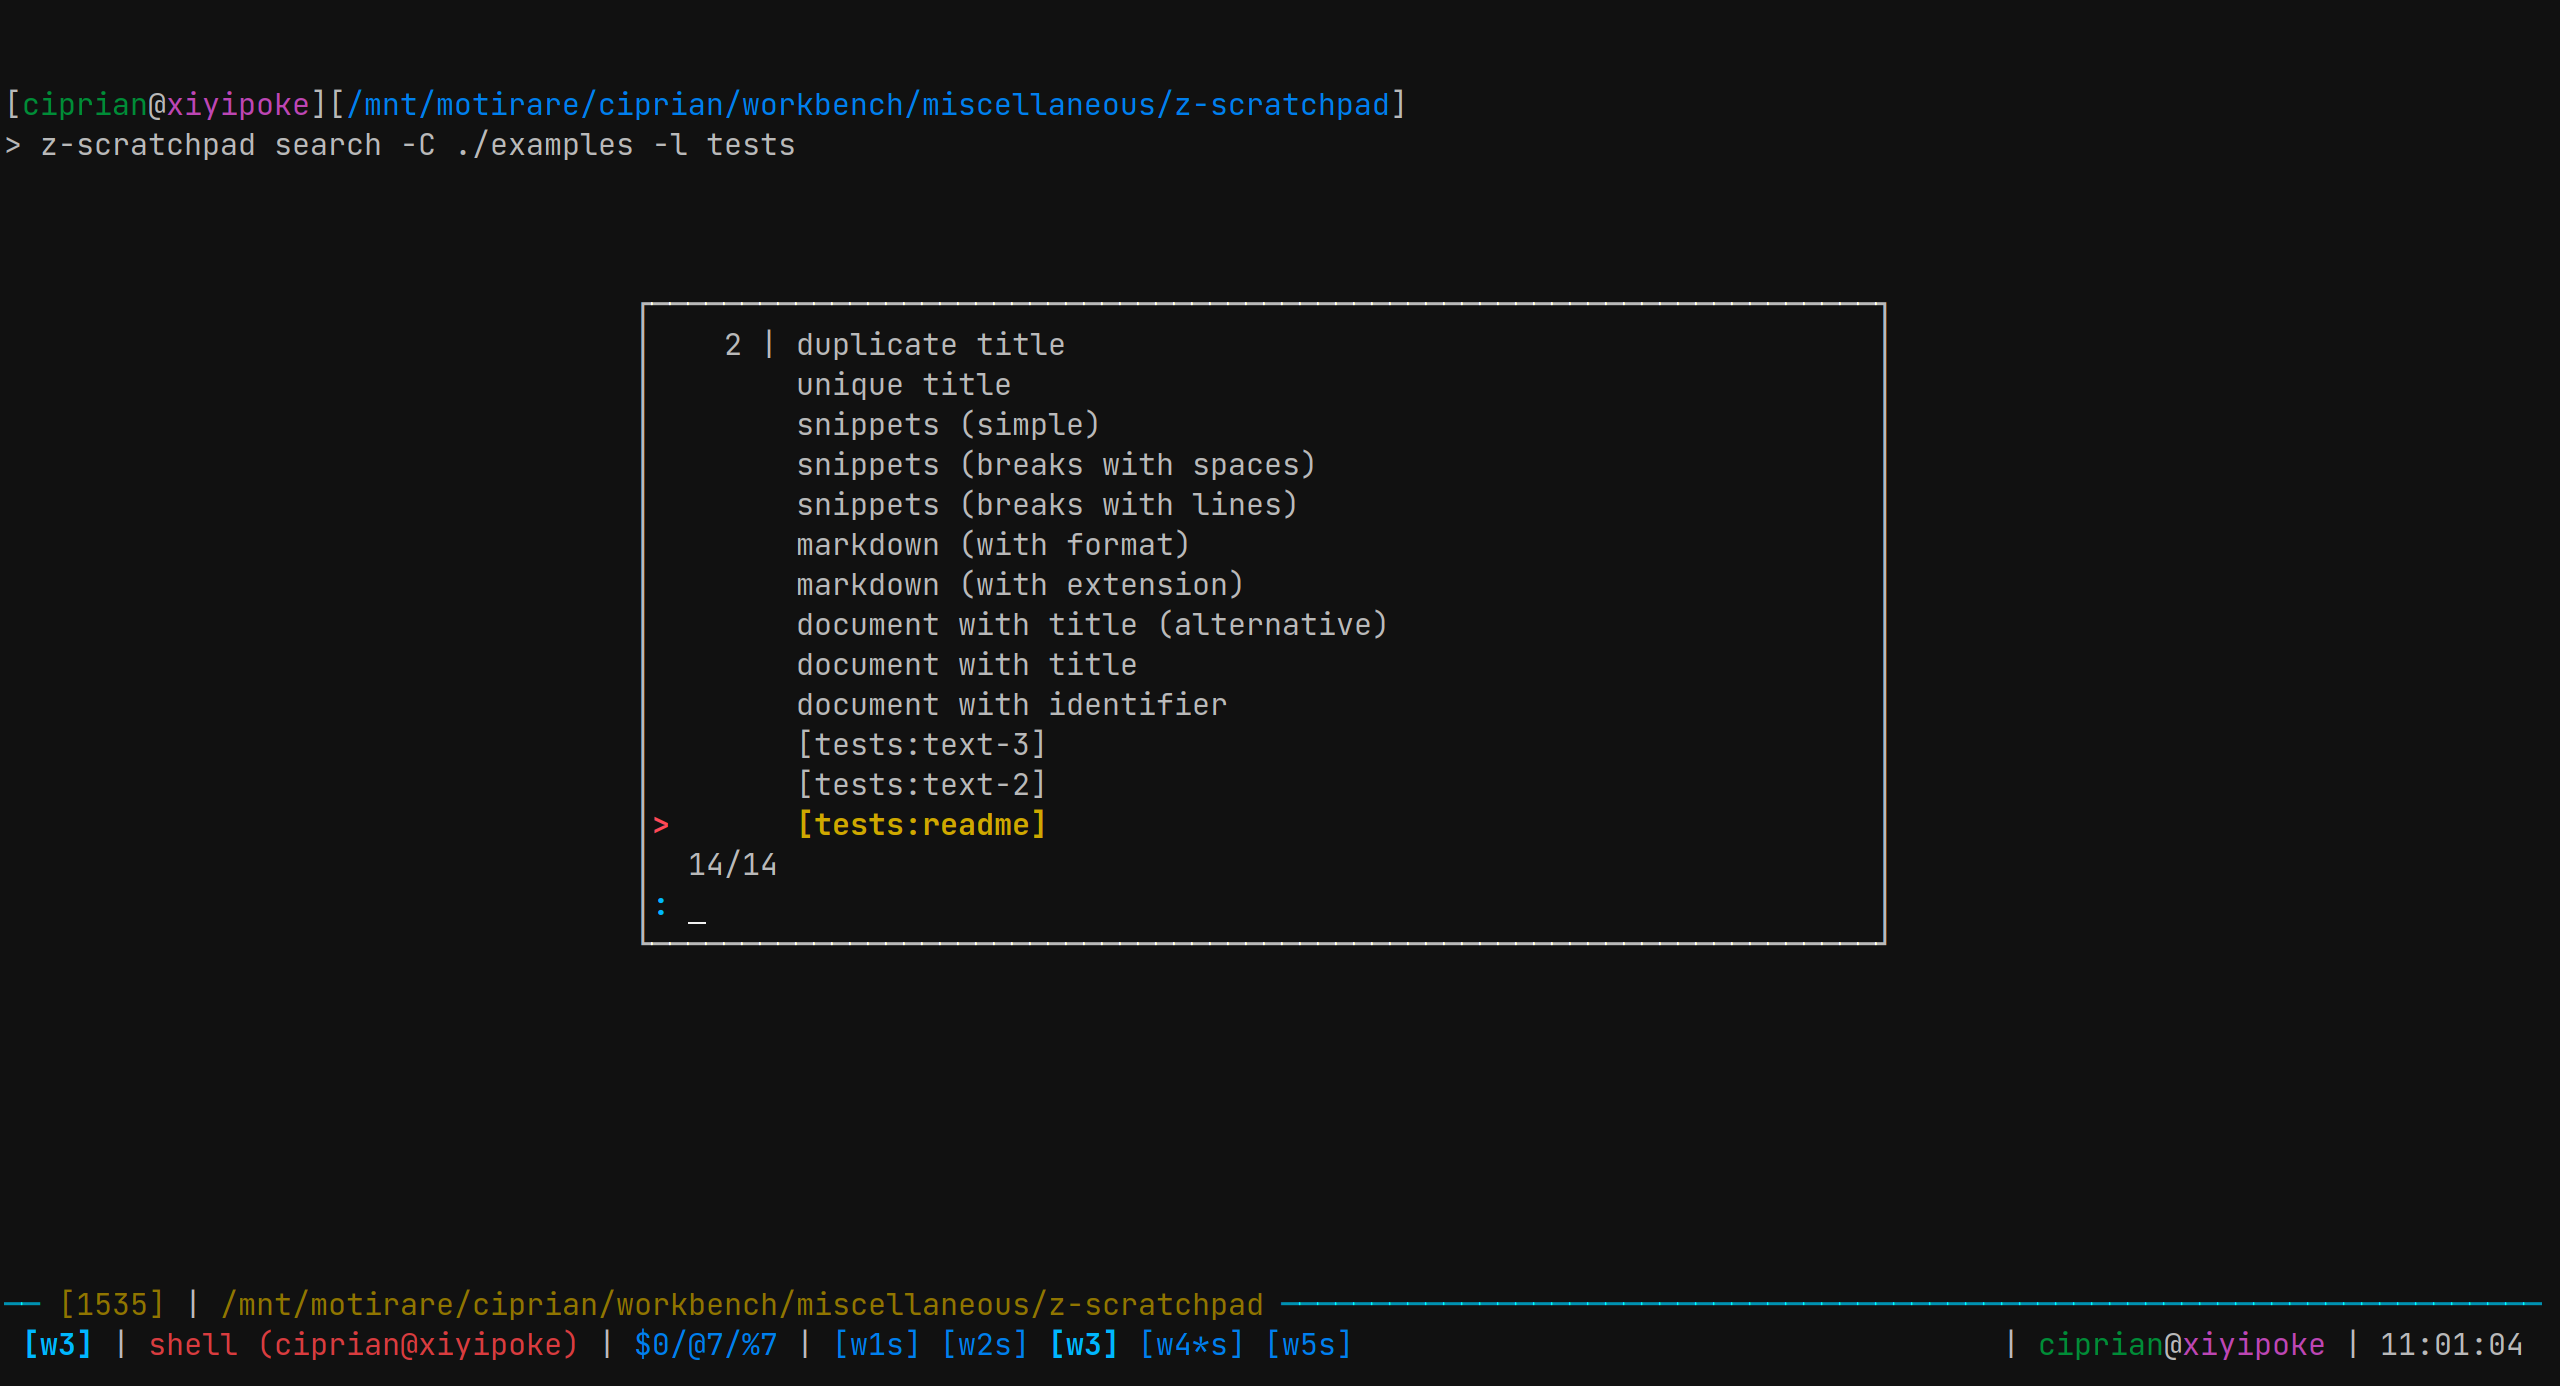The height and width of the screenshot is (1386, 2560).
Task: Switch to tmux window w4*s
Action: pos(1191,1345)
